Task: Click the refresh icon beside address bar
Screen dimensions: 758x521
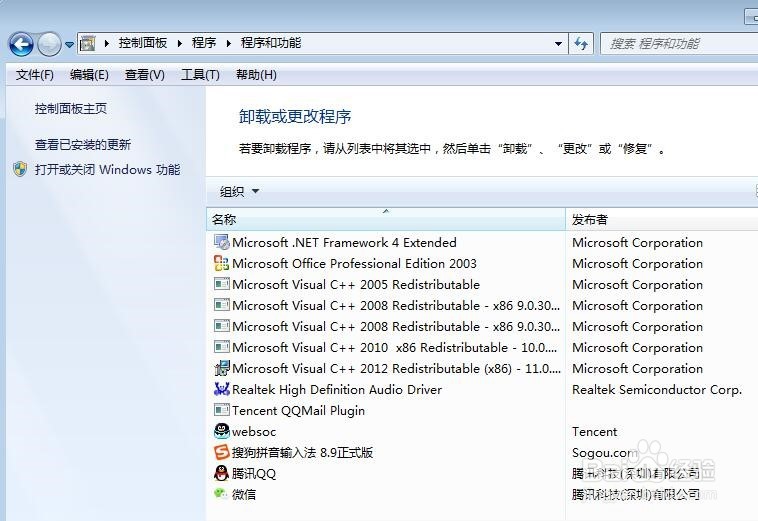Action: pos(581,43)
